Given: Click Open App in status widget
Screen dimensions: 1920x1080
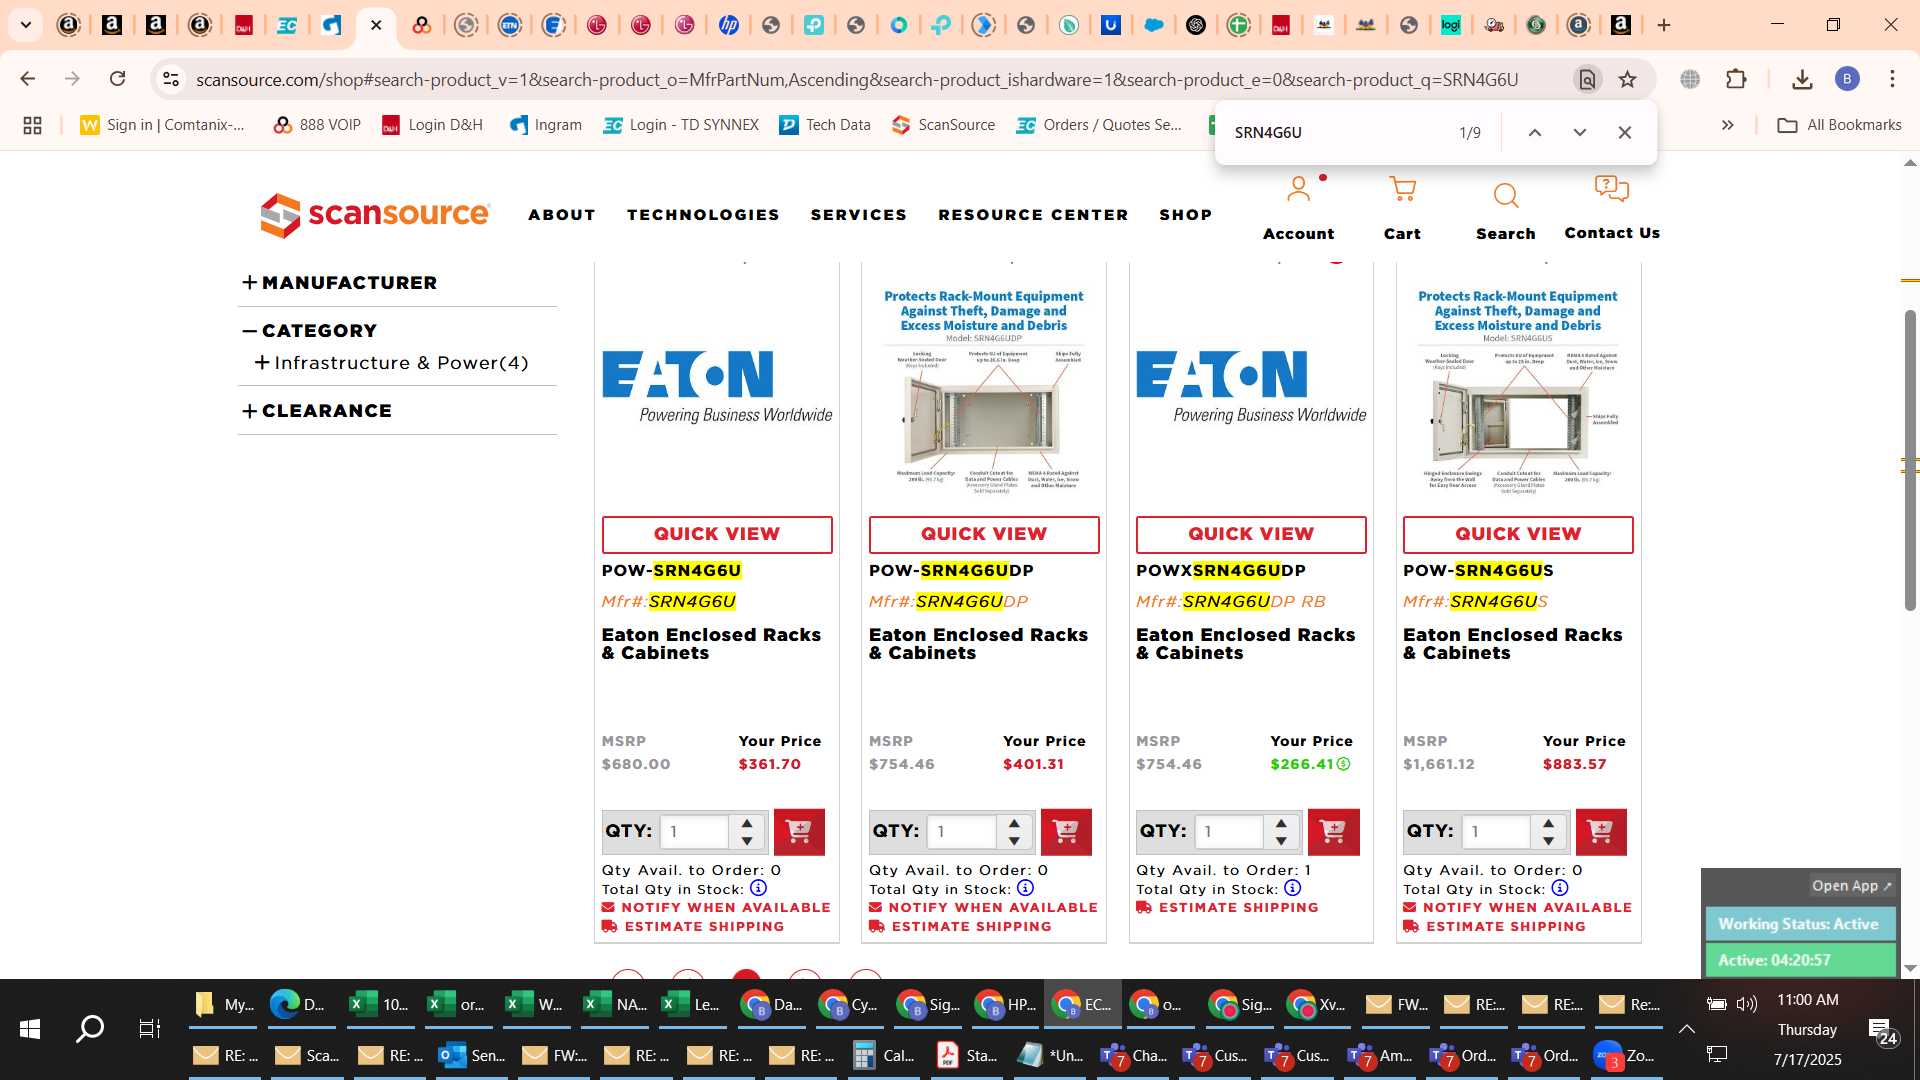Looking at the screenshot, I should tap(1852, 886).
